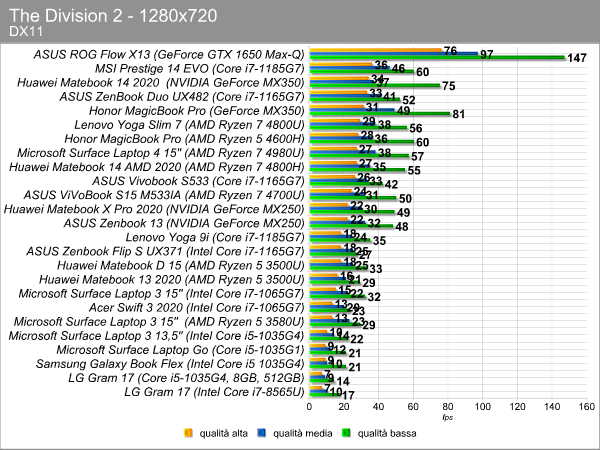The height and width of the screenshot is (450, 600).
Task: Click the green bar for ASUS ROG Flow X13
Action: 437,57
